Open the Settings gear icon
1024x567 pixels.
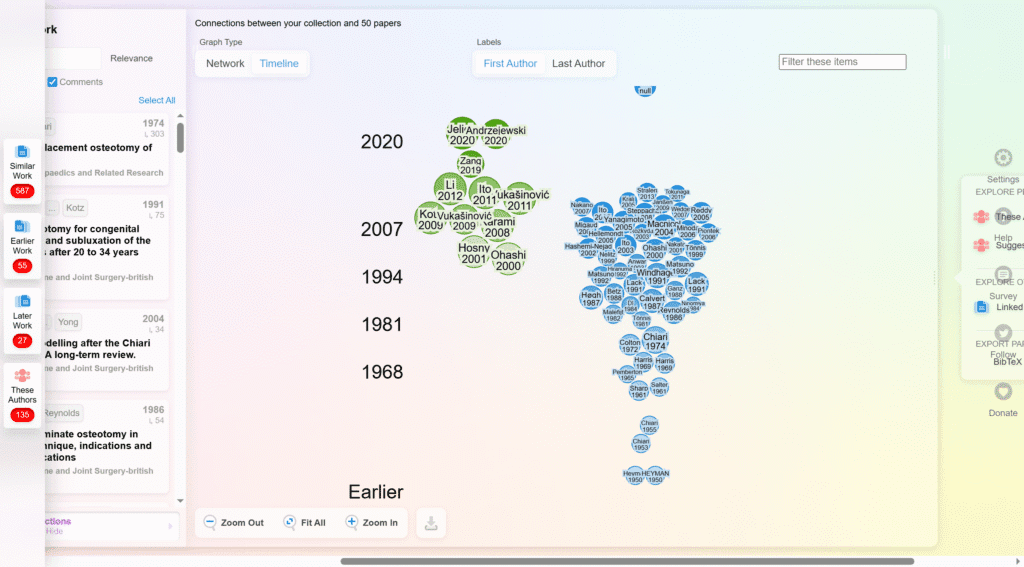[1003, 158]
